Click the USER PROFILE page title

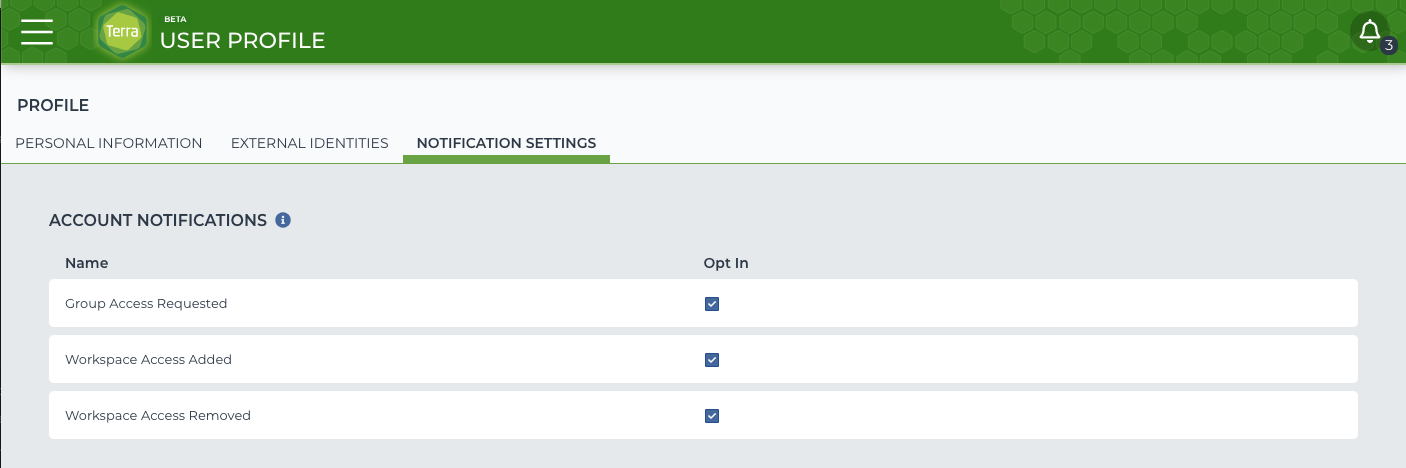point(243,41)
